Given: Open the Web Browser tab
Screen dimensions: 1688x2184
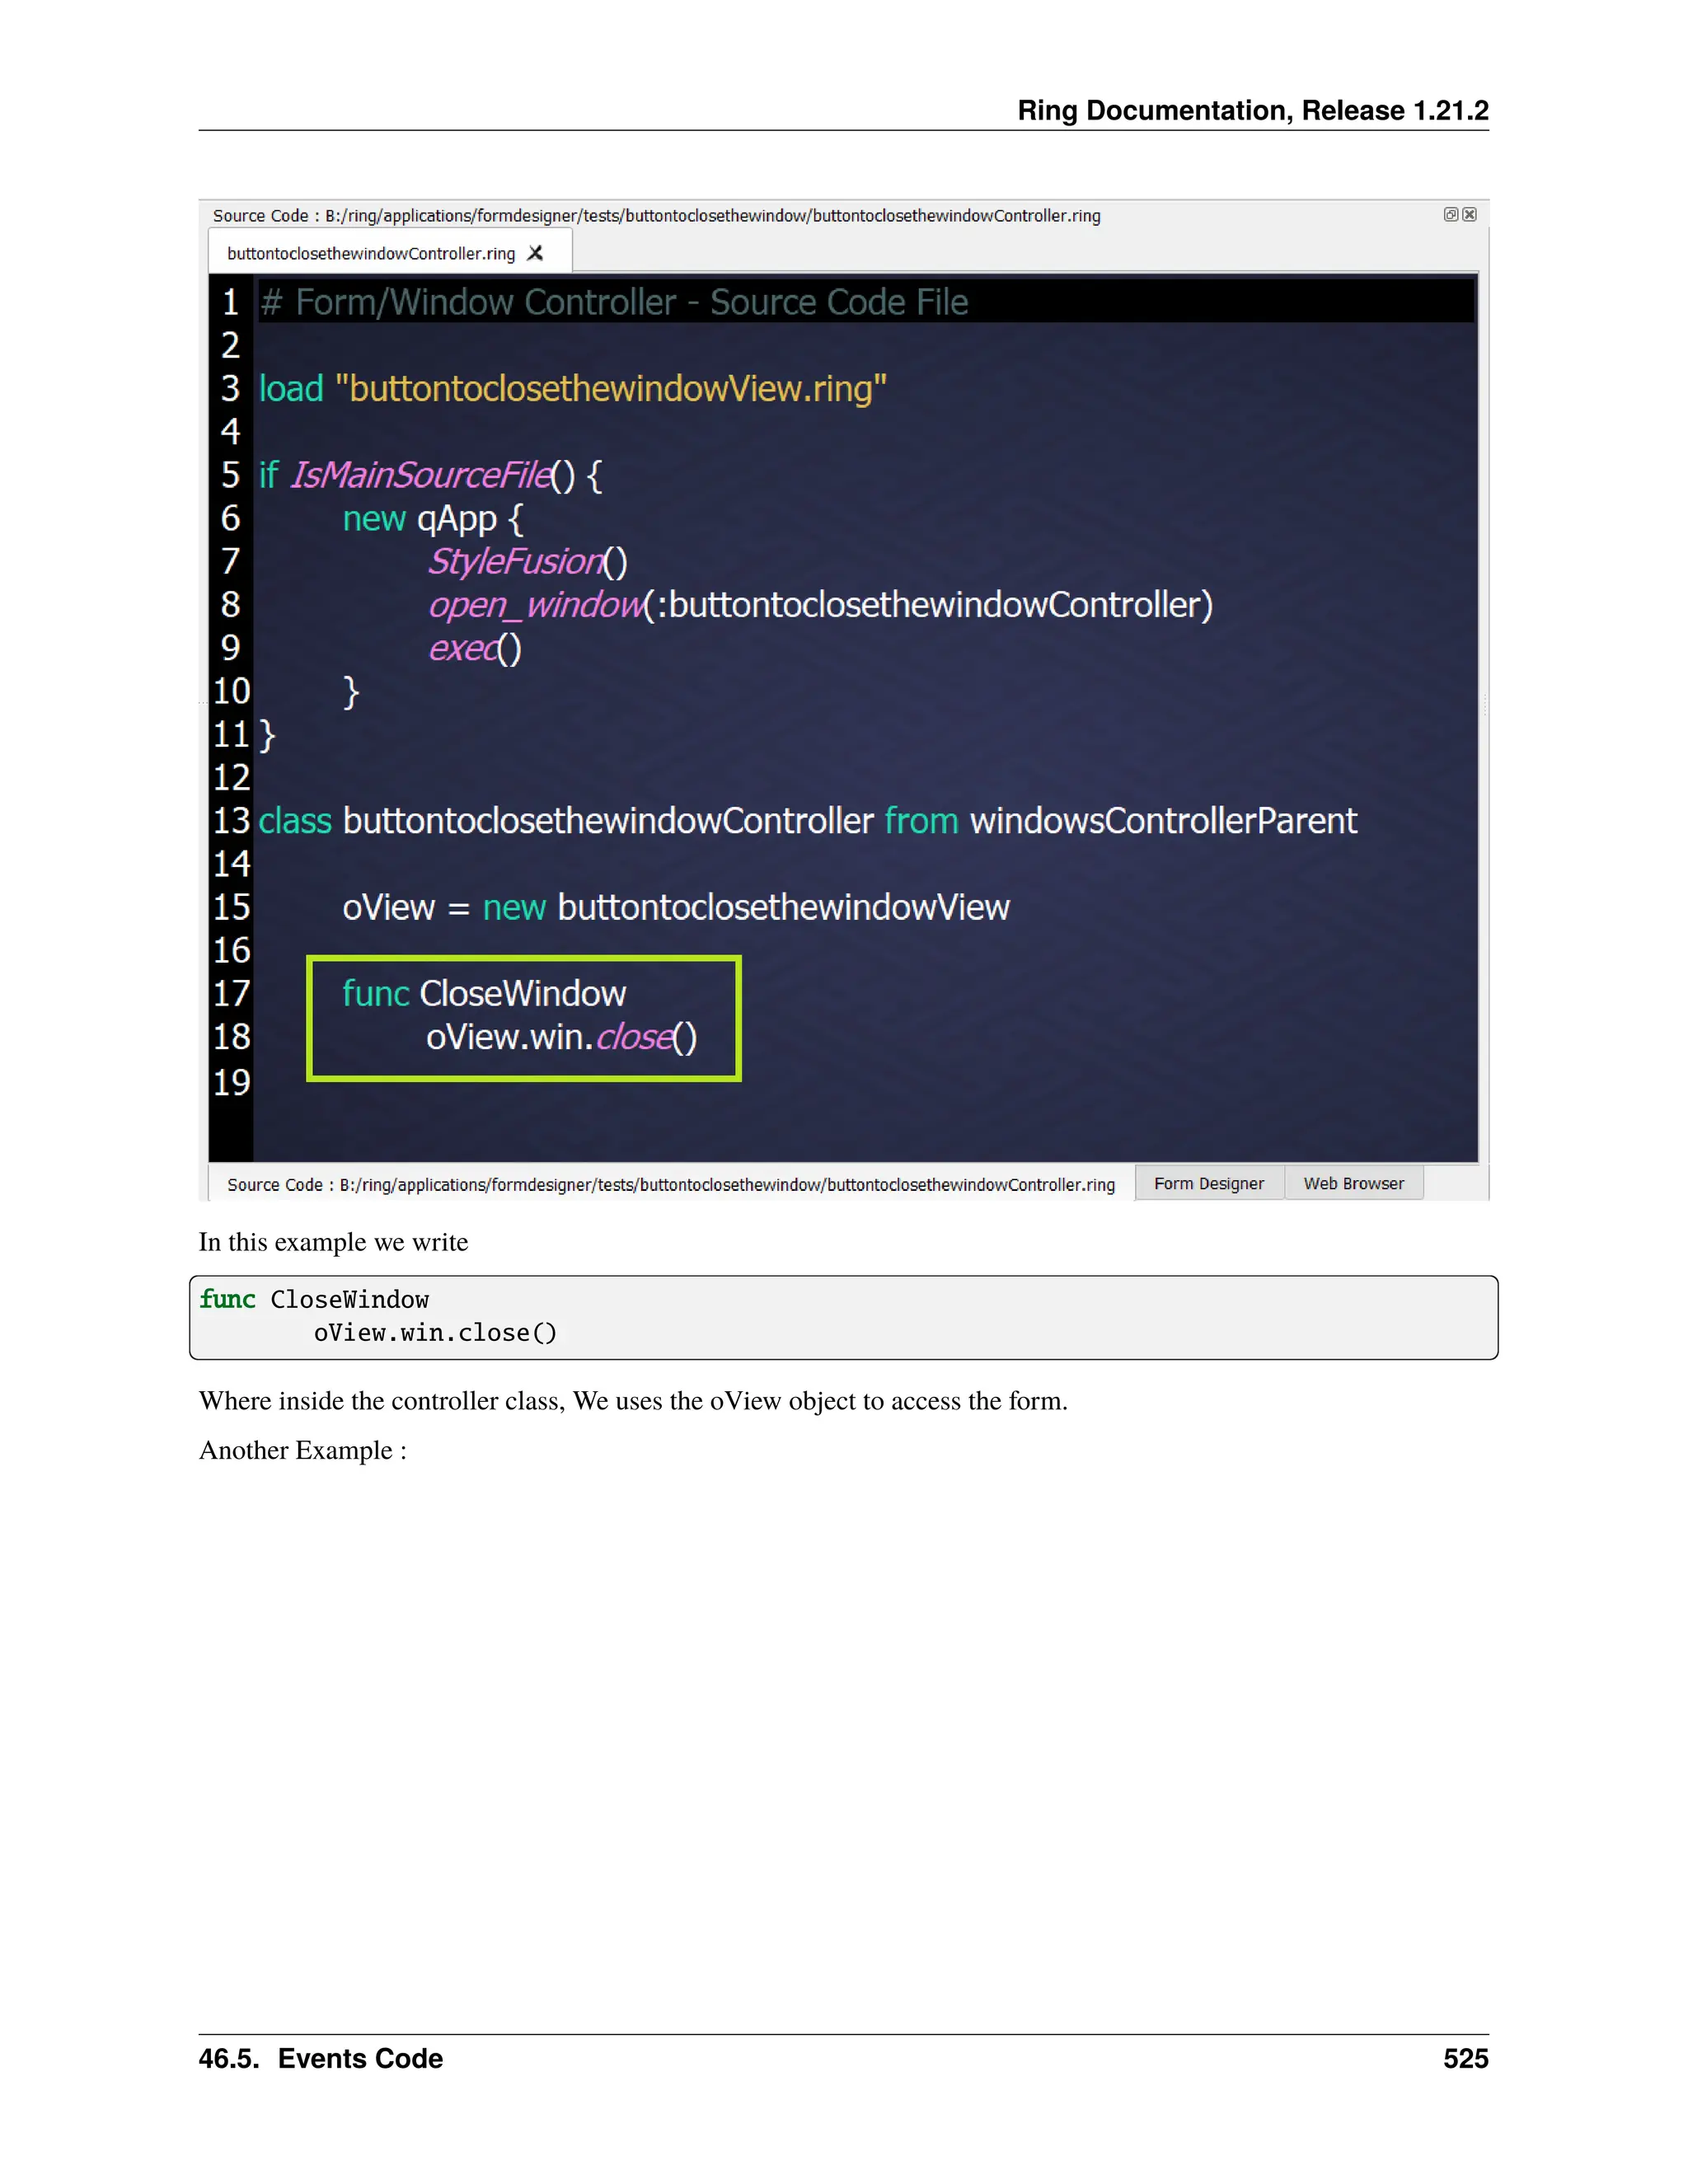Looking at the screenshot, I should (x=1353, y=1183).
